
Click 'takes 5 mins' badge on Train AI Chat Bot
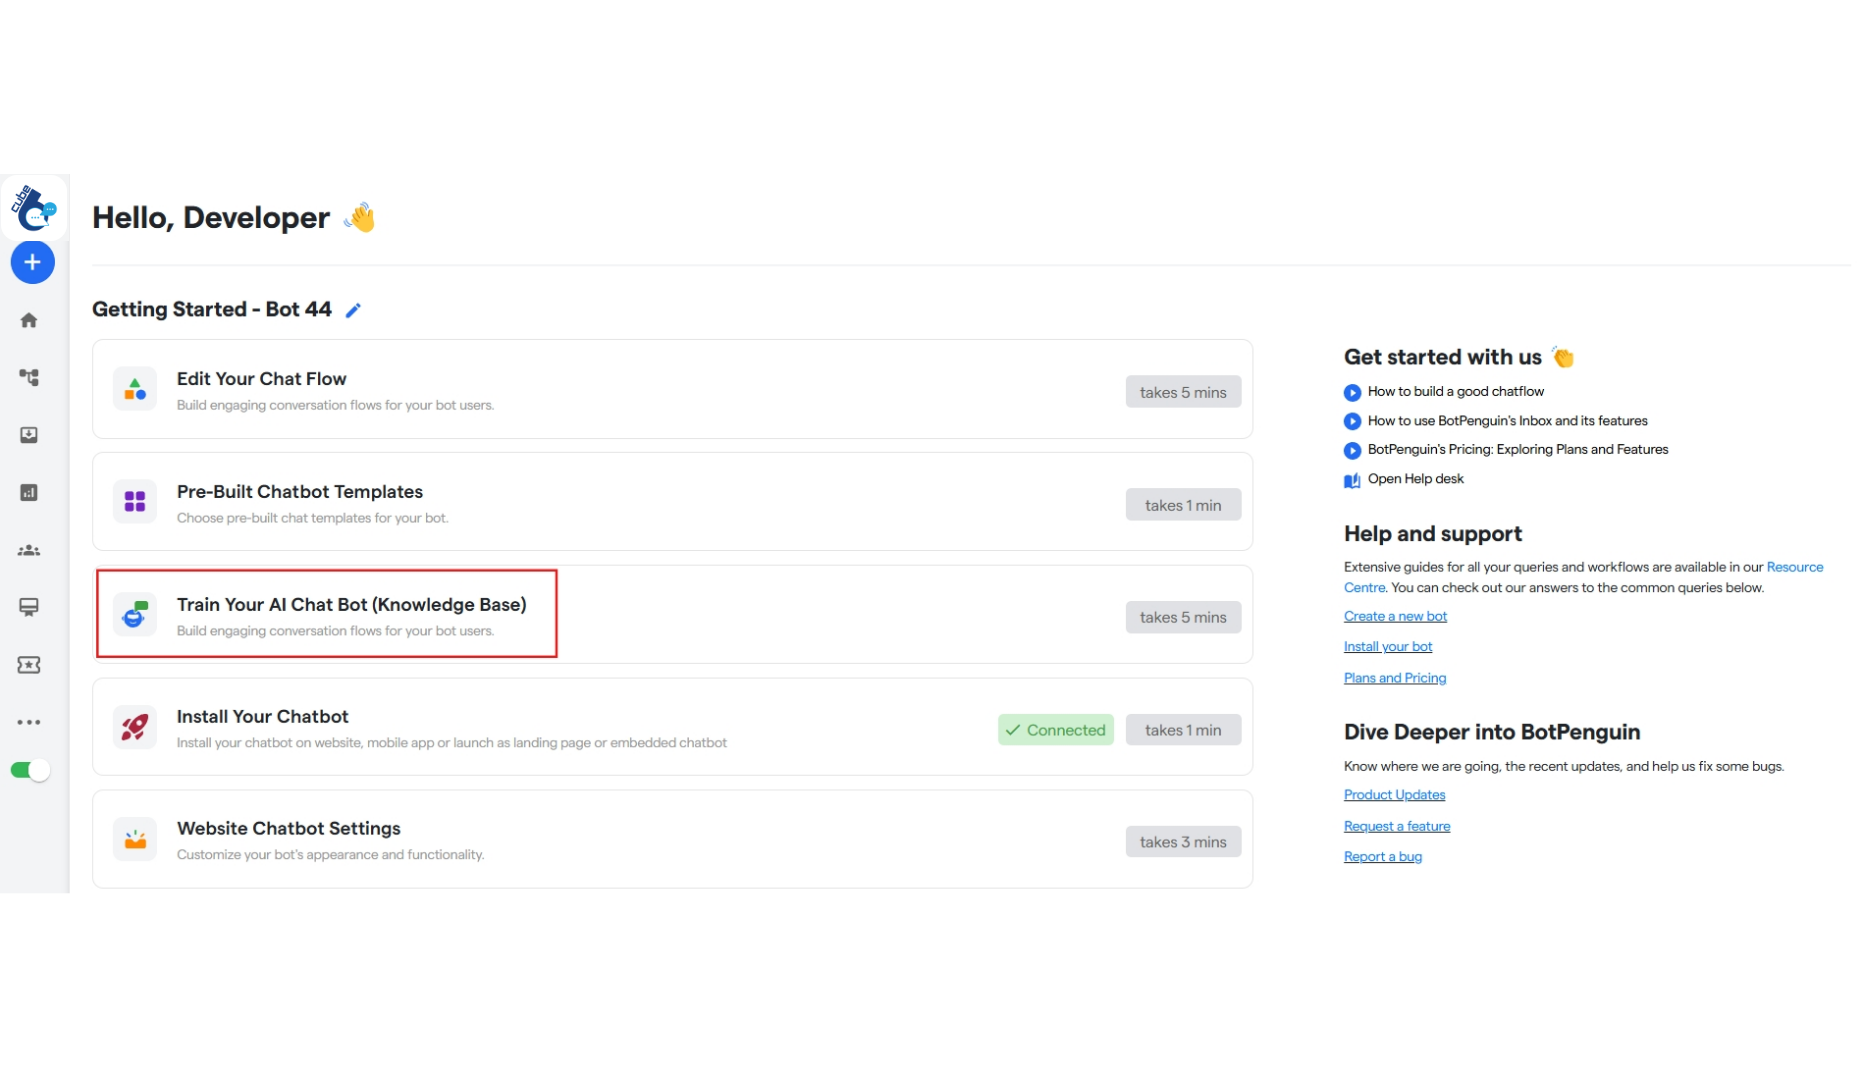click(1183, 617)
